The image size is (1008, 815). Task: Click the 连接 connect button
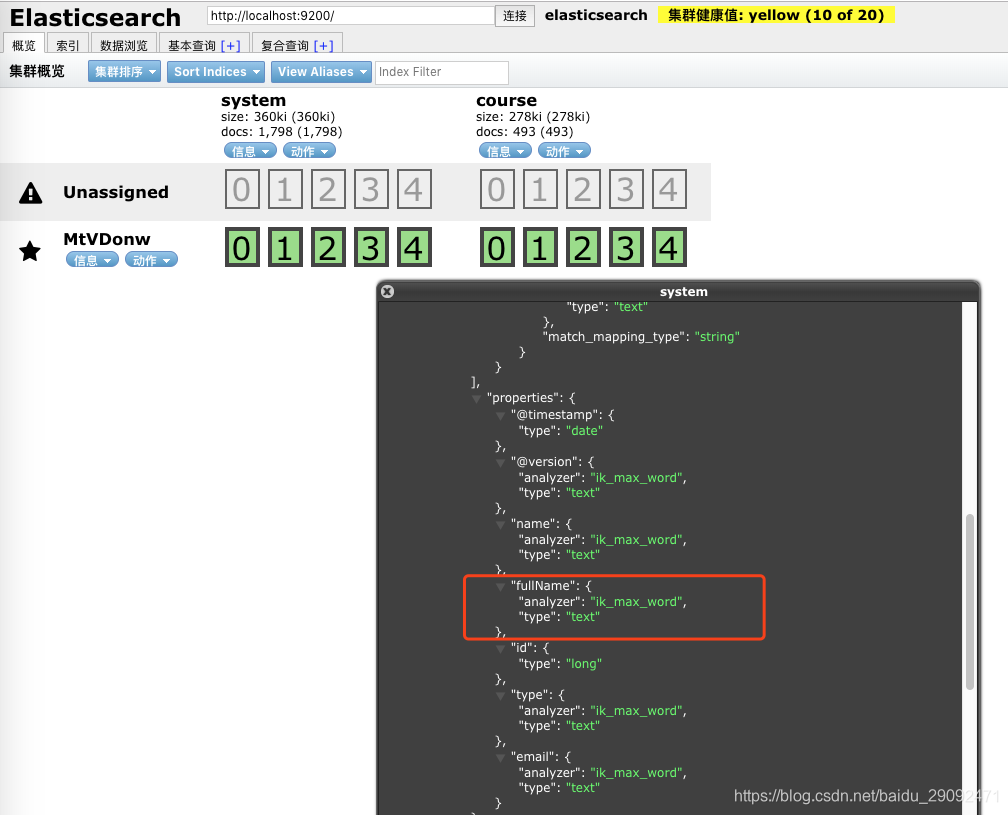[x=515, y=15]
